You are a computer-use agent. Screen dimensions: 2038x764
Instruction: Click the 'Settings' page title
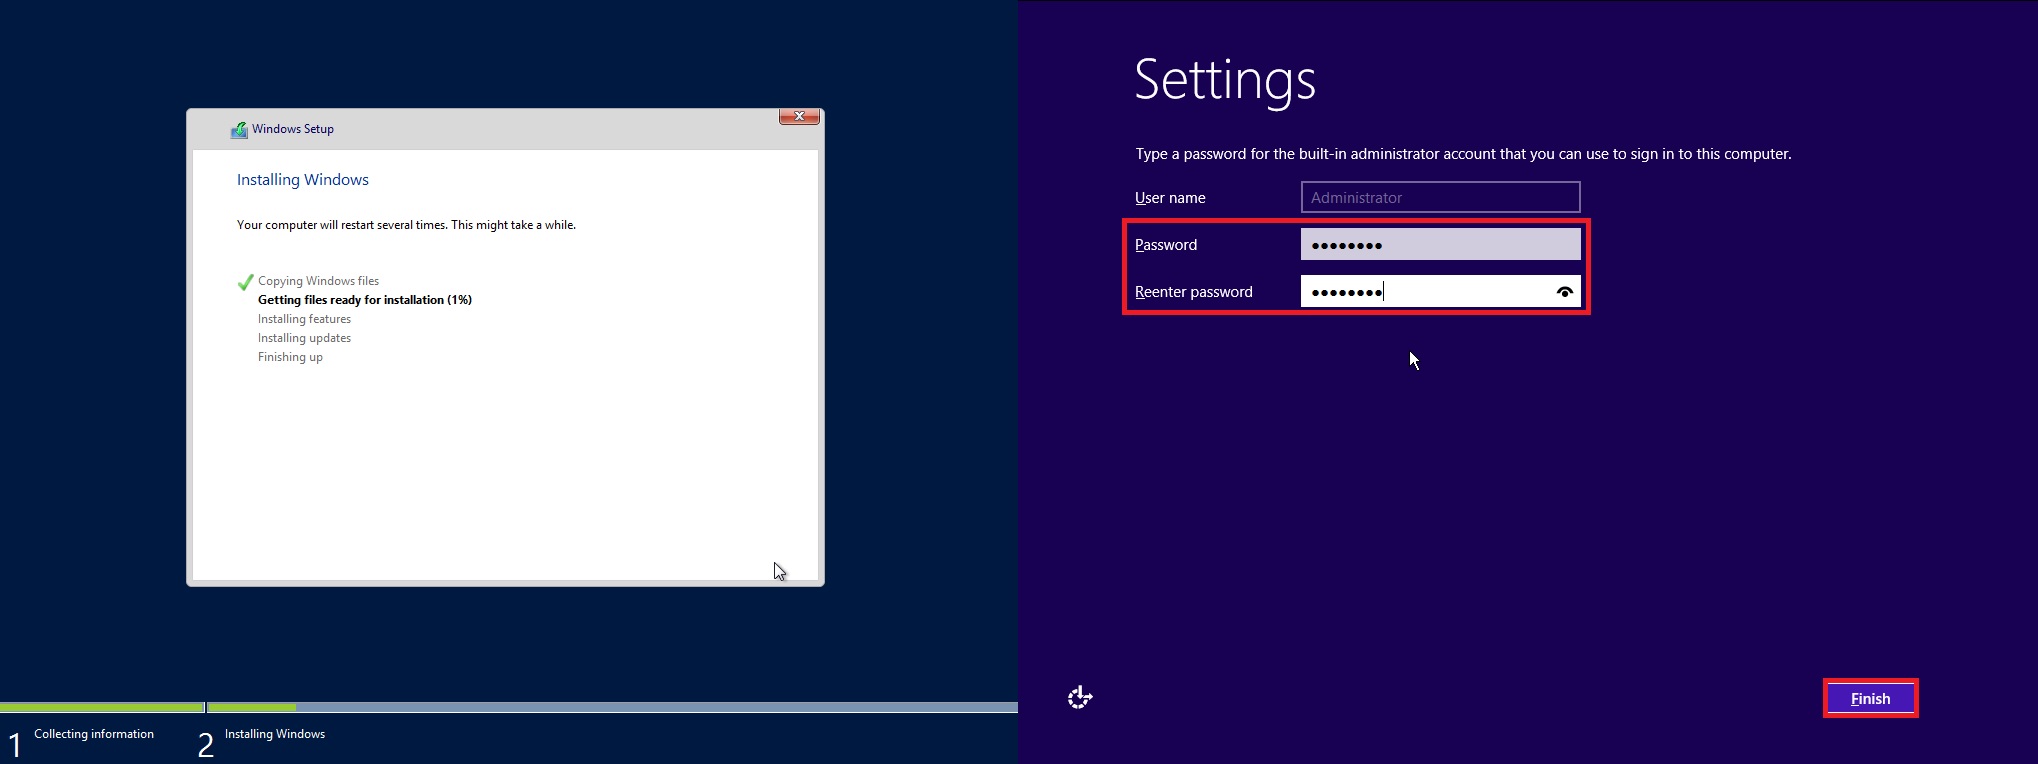(x=1225, y=80)
